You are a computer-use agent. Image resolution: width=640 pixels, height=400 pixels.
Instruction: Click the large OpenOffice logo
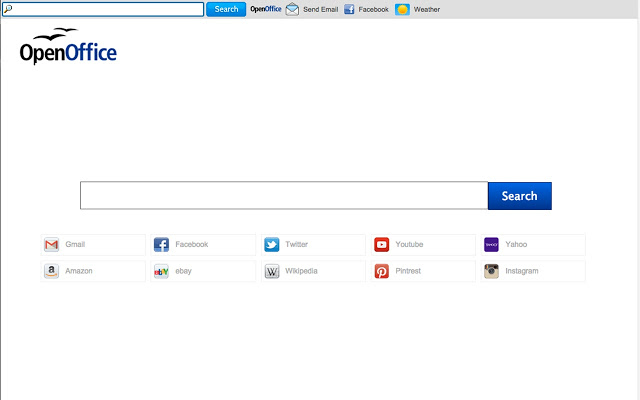coord(68,46)
